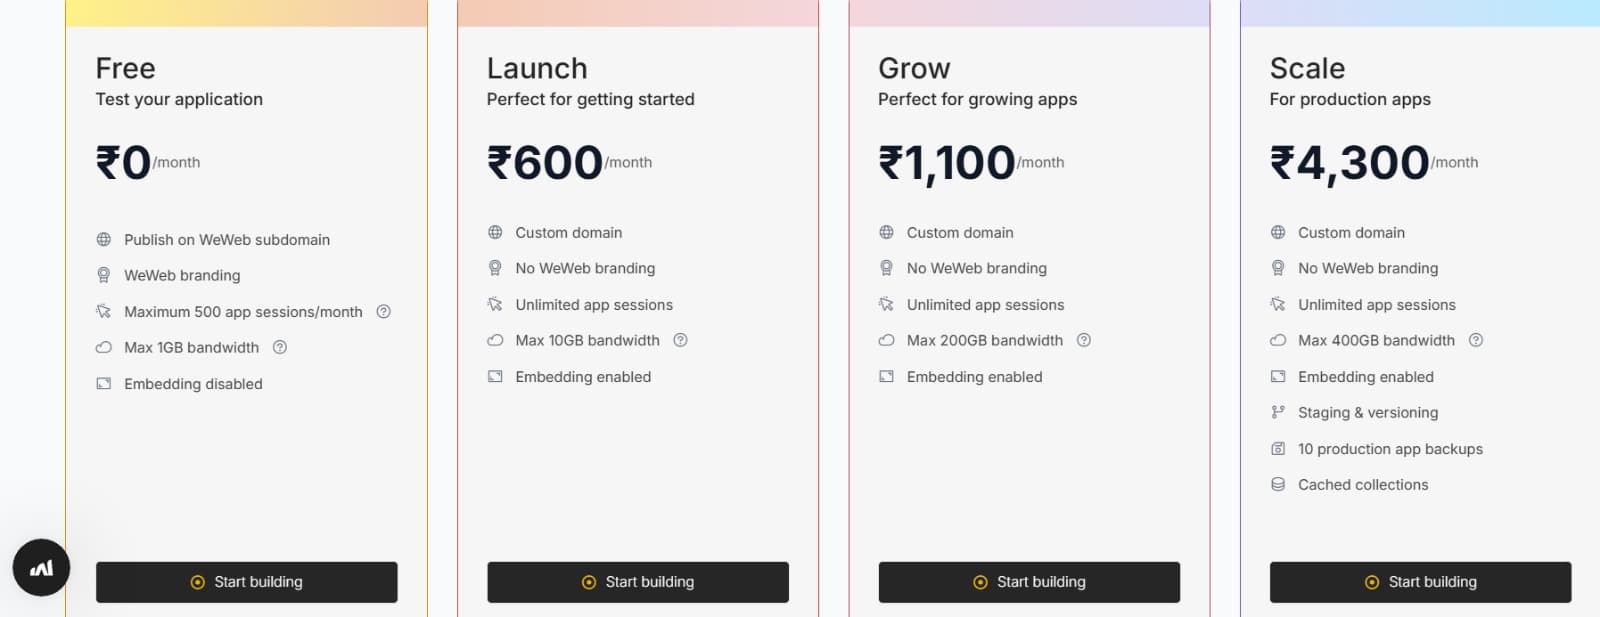The width and height of the screenshot is (1600, 617).
Task: Click the globe icon next to Publish on WeWeb subdomain
Action: (x=104, y=239)
